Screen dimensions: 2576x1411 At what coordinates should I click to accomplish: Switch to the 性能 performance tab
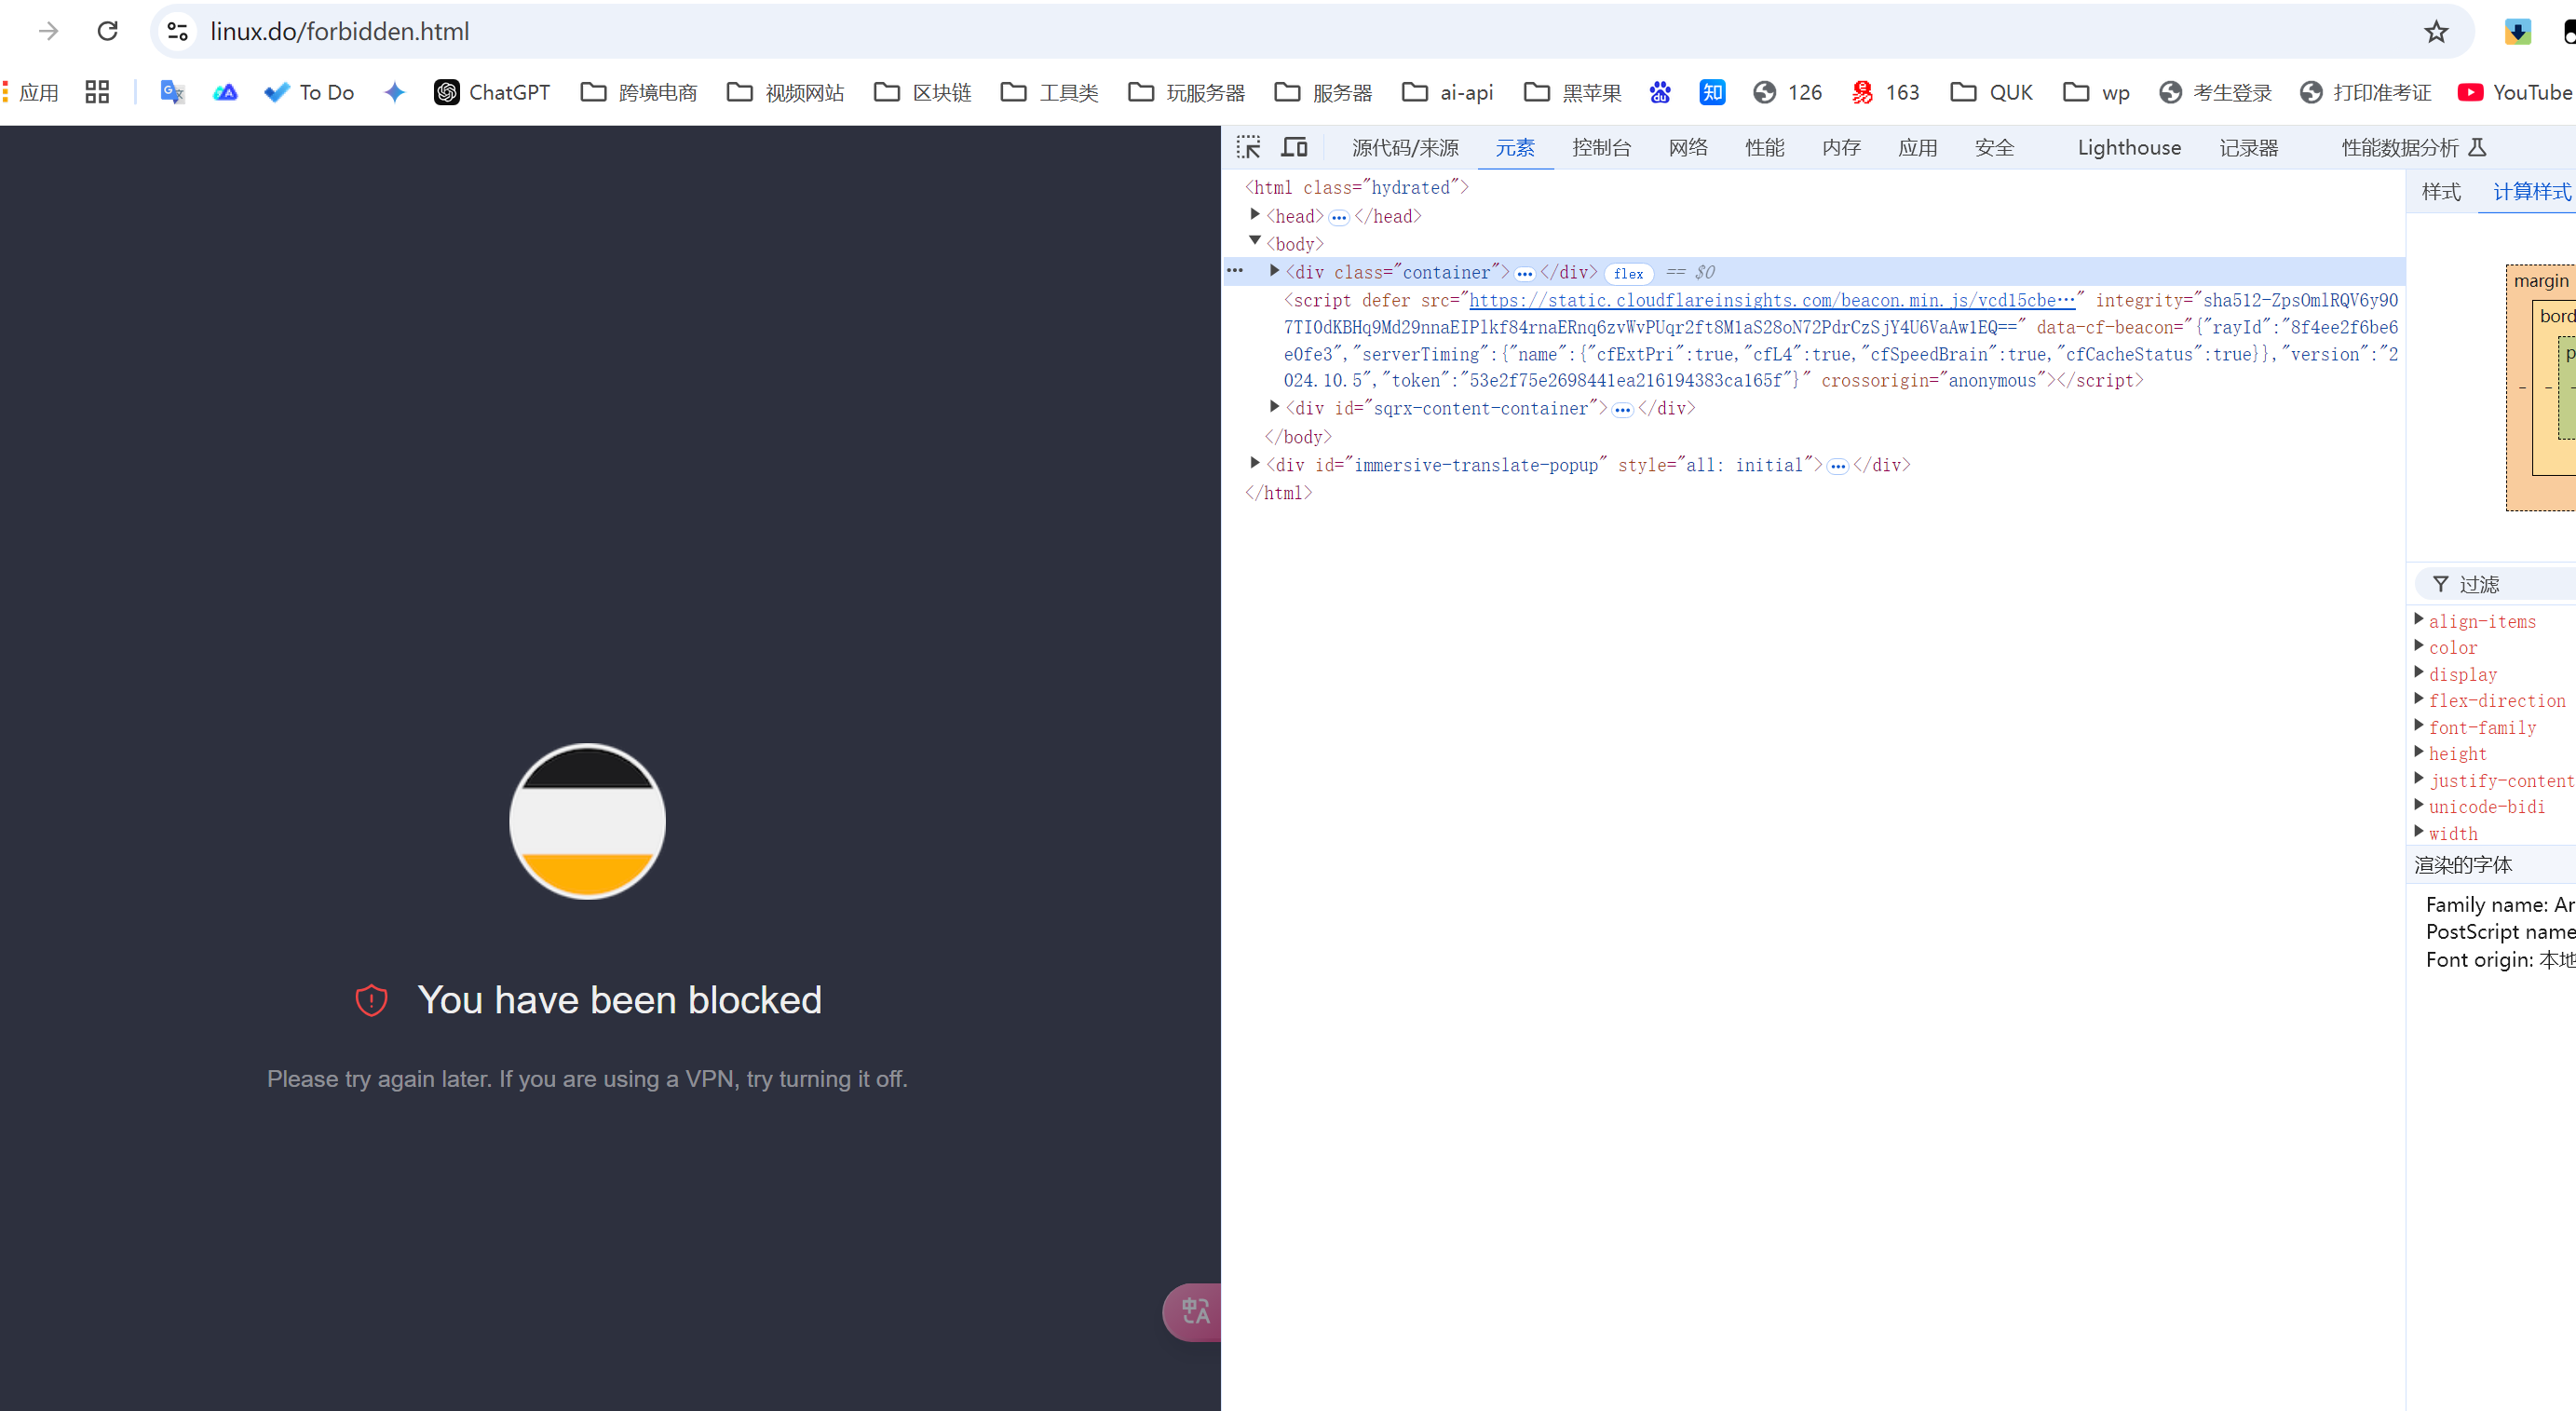click(1765, 148)
